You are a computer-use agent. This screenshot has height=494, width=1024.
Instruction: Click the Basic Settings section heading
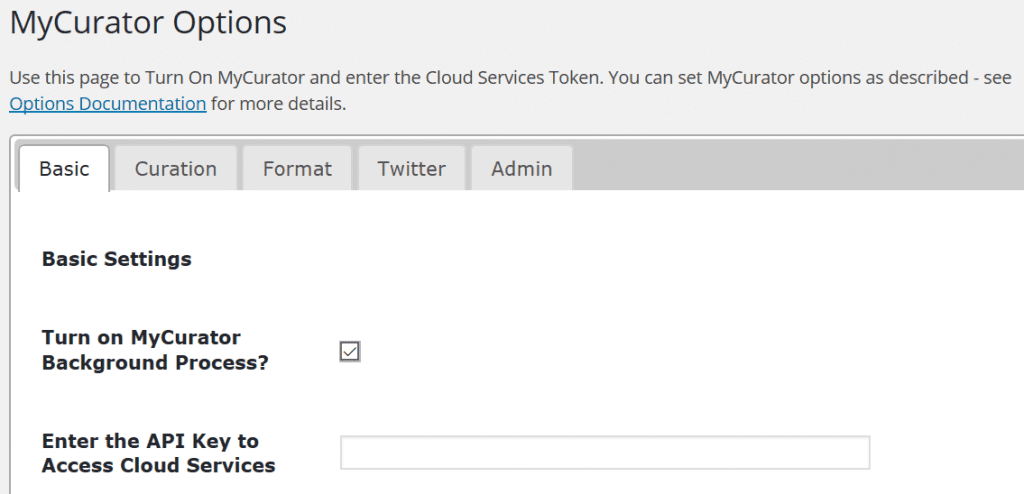click(x=117, y=259)
